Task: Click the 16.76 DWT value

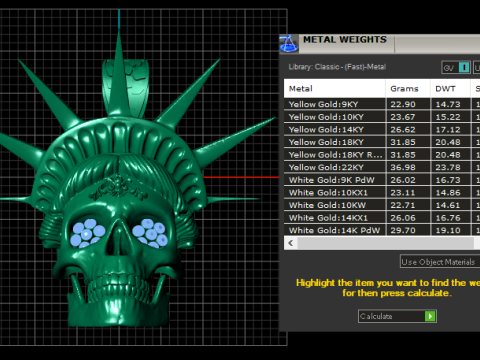Action: (448, 218)
